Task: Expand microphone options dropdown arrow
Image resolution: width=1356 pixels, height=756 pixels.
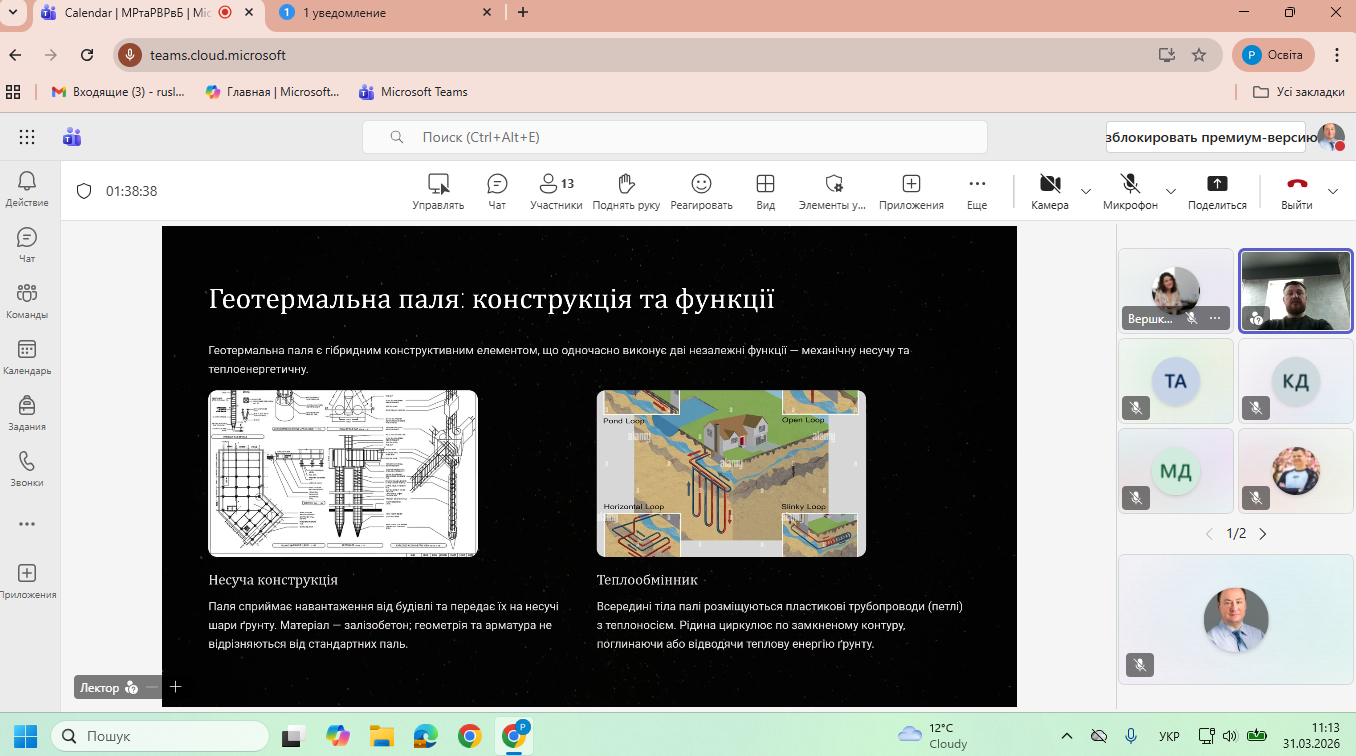Action: [x=1171, y=191]
